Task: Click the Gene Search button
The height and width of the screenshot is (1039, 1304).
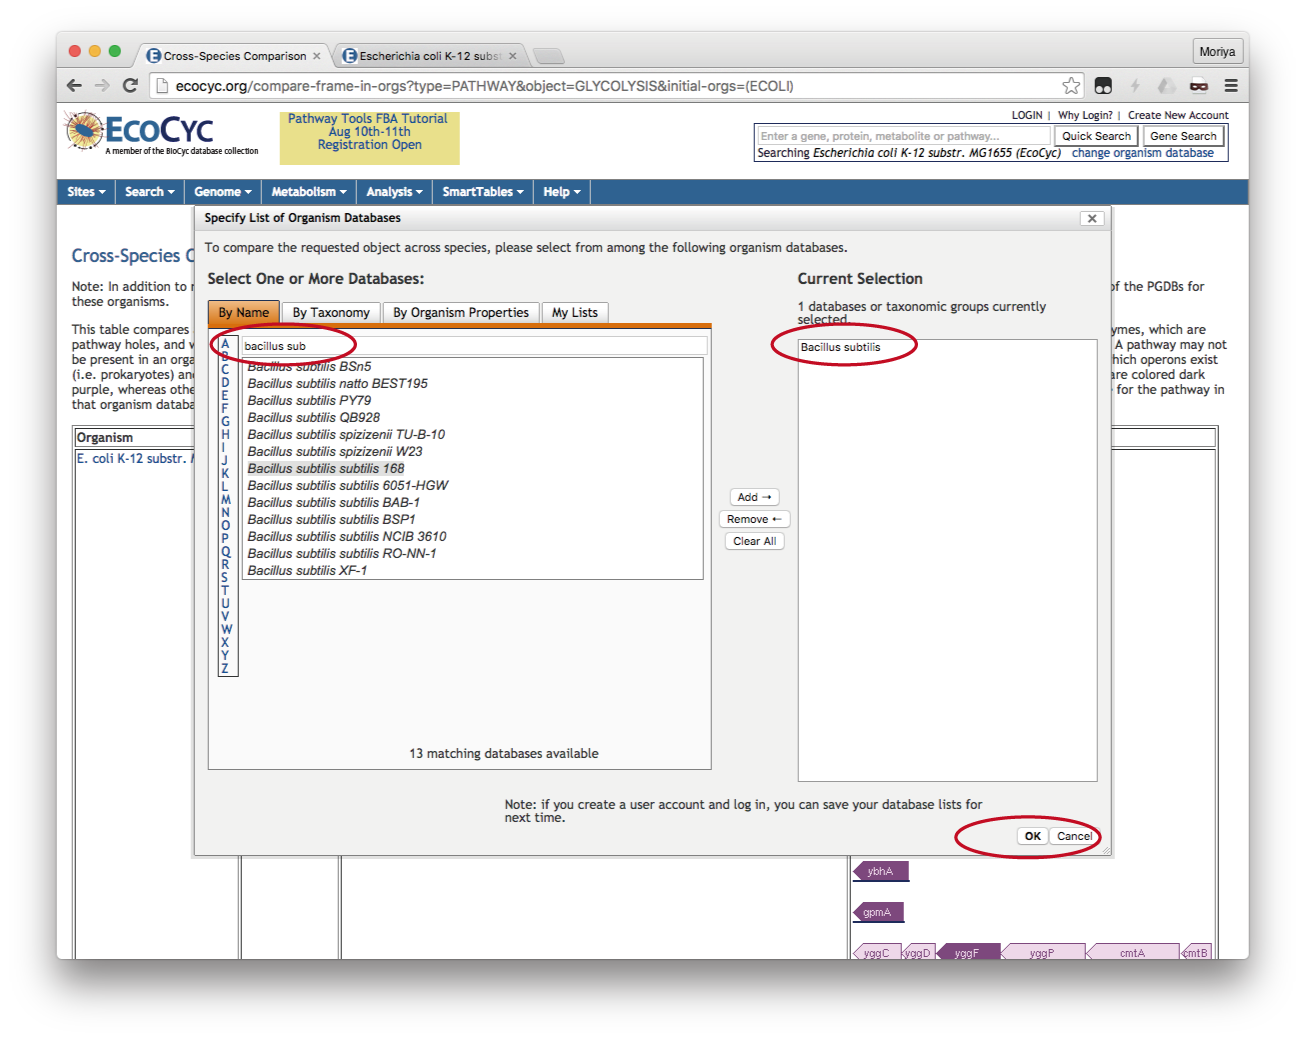Action: (x=1183, y=136)
